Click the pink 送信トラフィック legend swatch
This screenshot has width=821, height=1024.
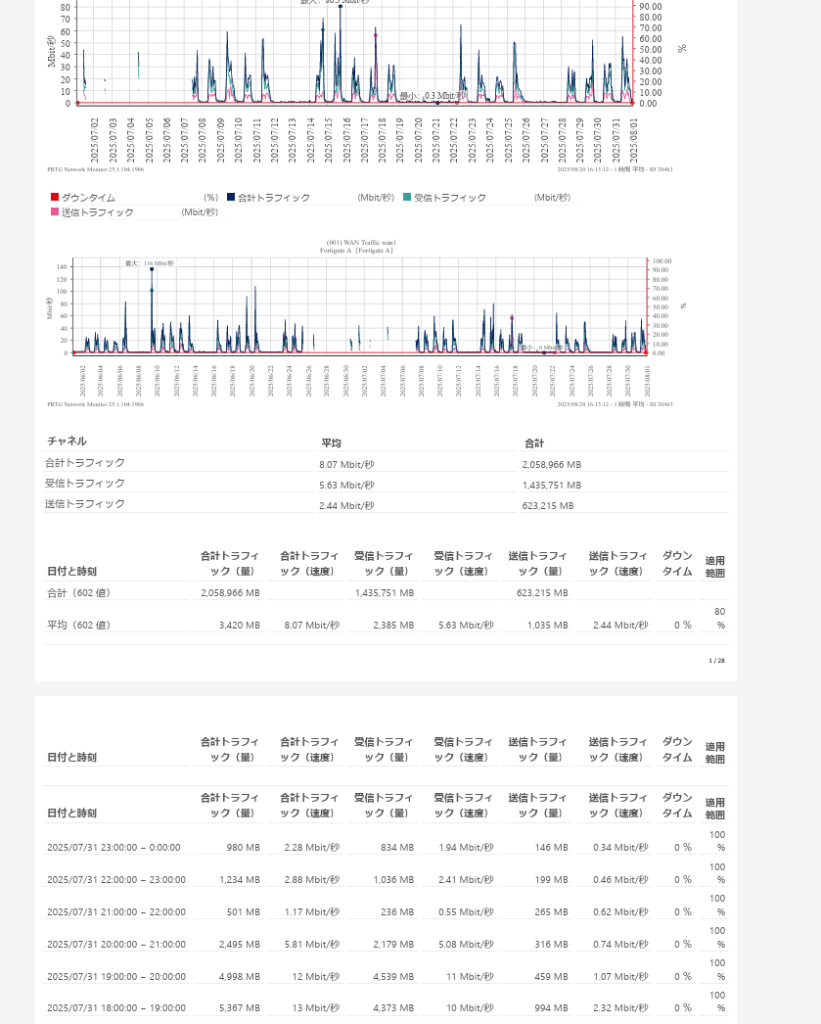55,212
